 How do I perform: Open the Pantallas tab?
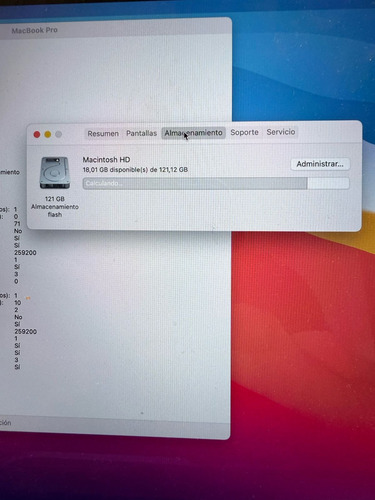(141, 133)
